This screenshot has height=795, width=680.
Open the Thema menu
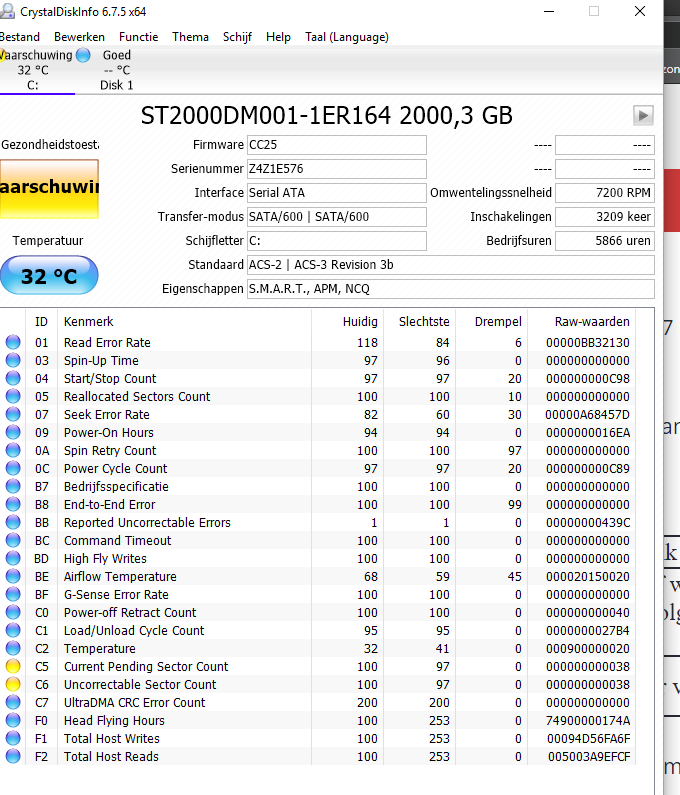[x=190, y=37]
